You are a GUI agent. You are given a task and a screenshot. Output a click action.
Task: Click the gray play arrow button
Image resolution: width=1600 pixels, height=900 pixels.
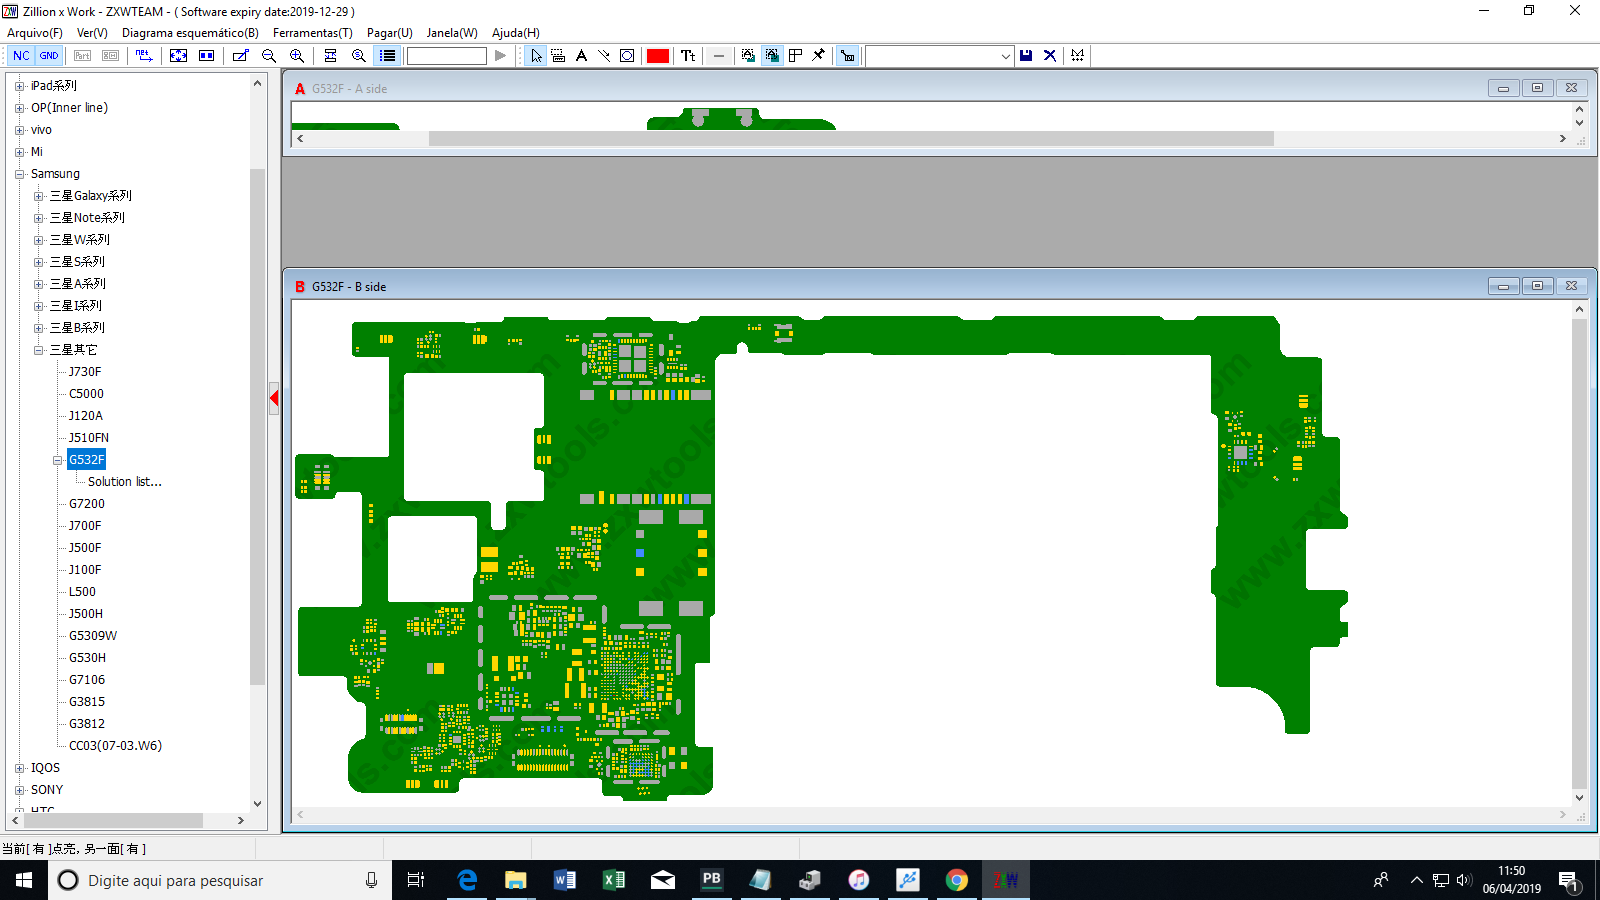coord(500,56)
